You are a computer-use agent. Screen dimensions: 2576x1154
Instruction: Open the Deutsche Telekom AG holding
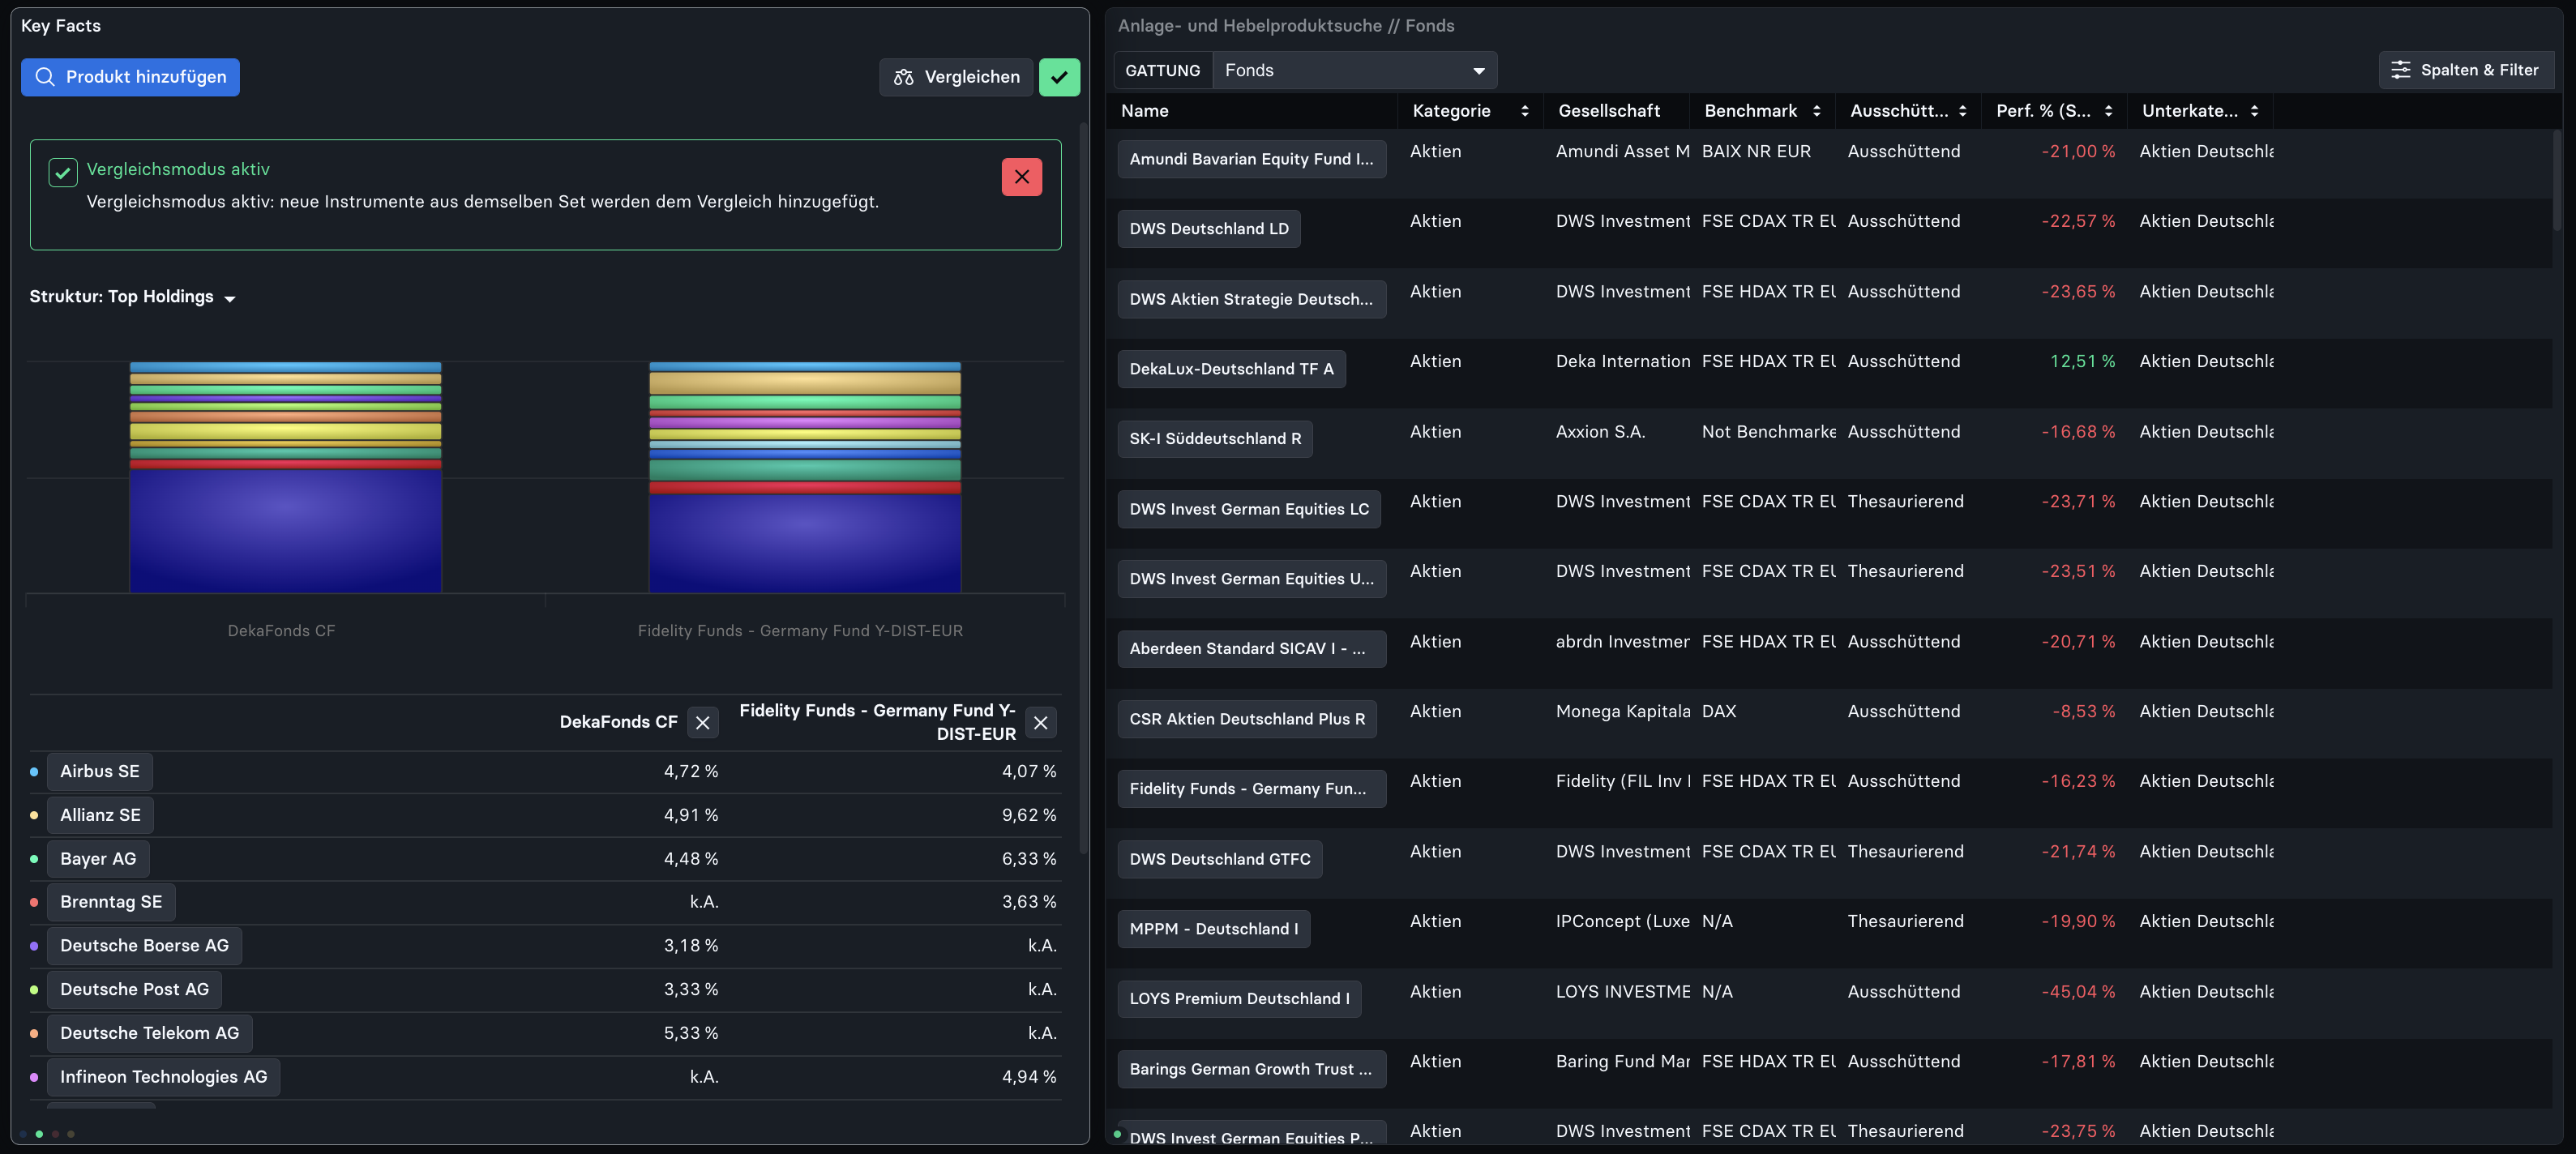(150, 1033)
